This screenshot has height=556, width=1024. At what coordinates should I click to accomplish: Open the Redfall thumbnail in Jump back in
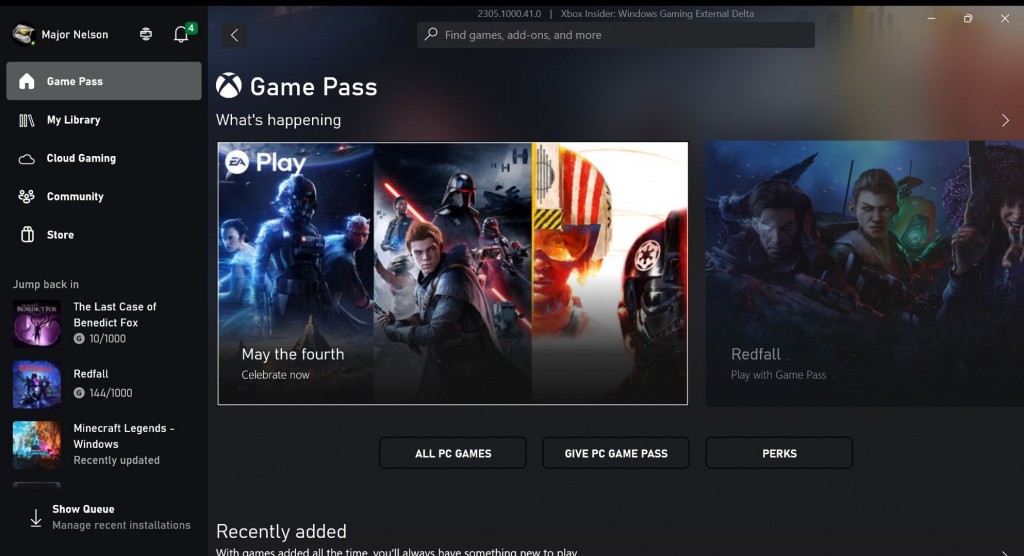coord(37,385)
